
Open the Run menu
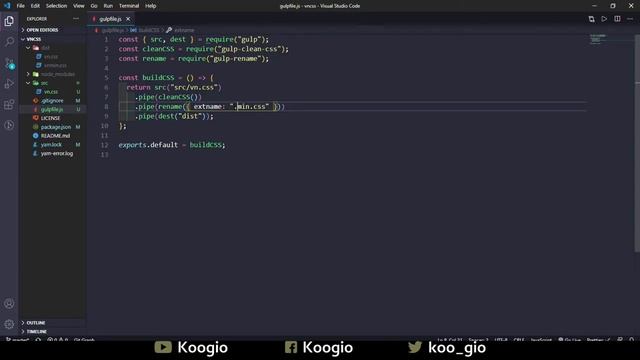(108, 6)
